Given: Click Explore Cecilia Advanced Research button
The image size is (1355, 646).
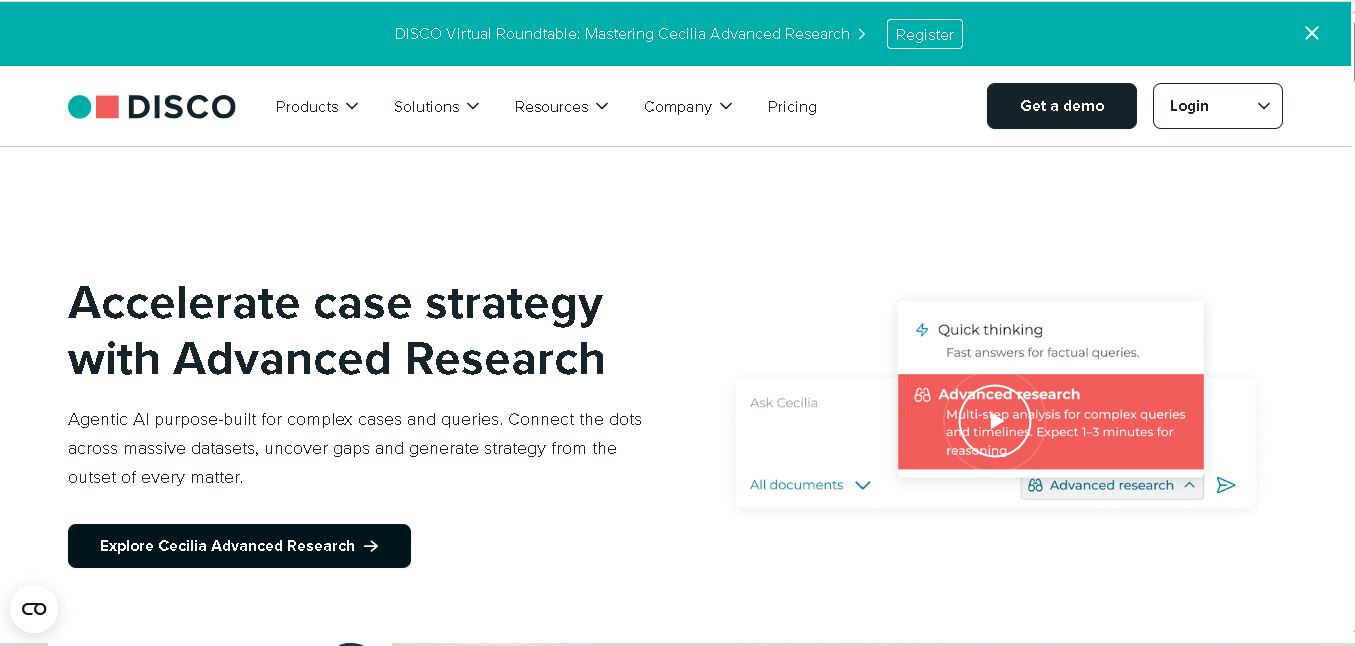Looking at the screenshot, I should 239,546.
